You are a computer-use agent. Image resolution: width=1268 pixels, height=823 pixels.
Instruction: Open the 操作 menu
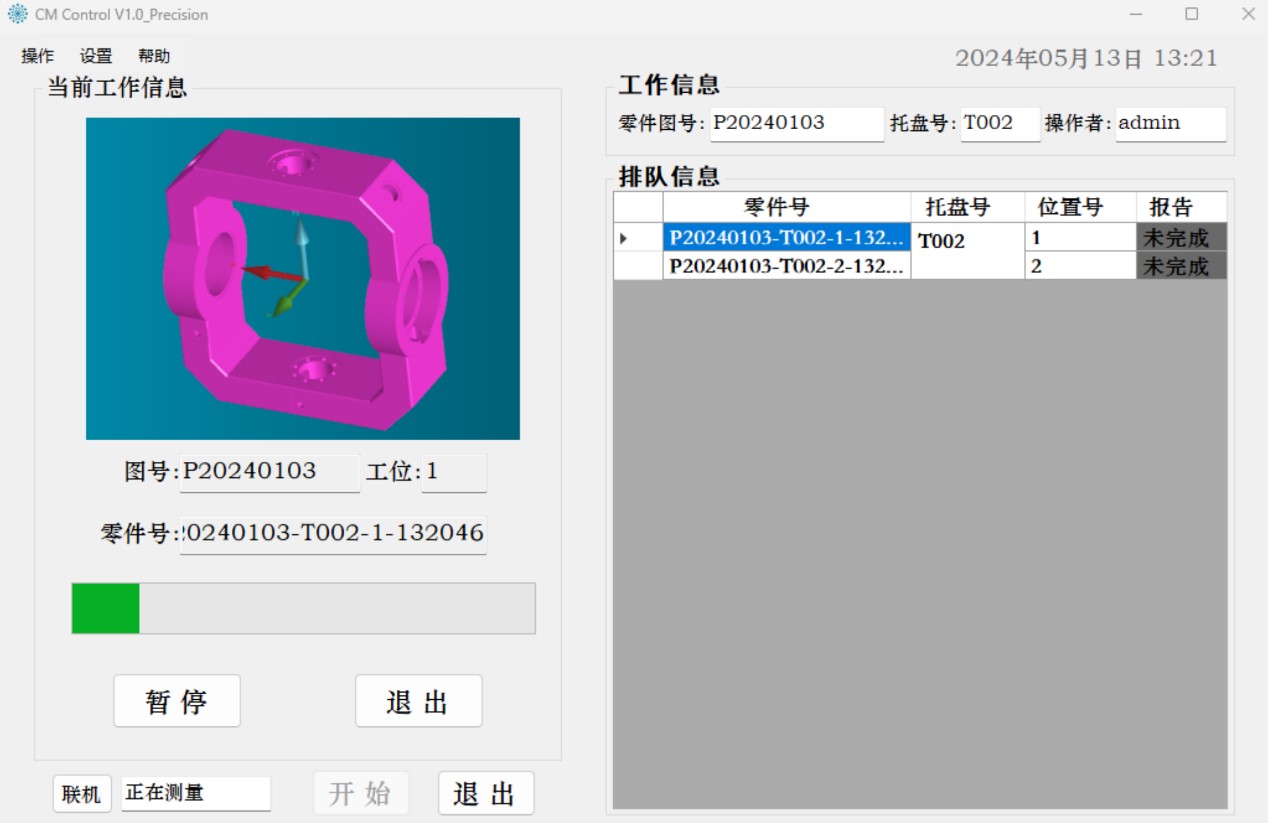click(x=38, y=56)
